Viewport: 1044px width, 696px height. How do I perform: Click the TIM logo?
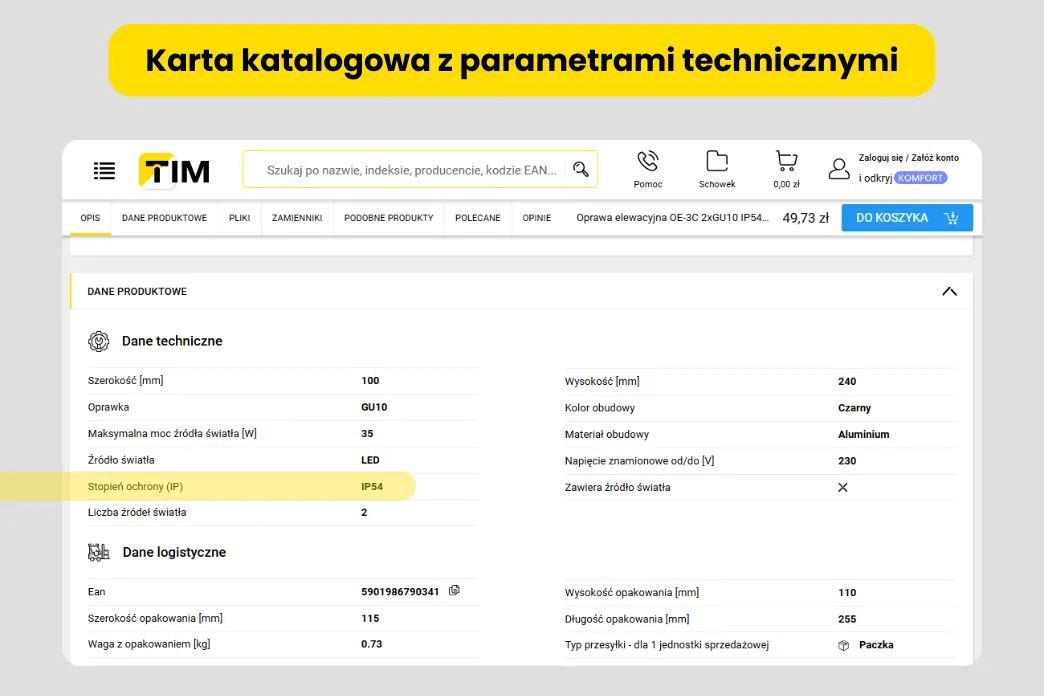pos(173,170)
